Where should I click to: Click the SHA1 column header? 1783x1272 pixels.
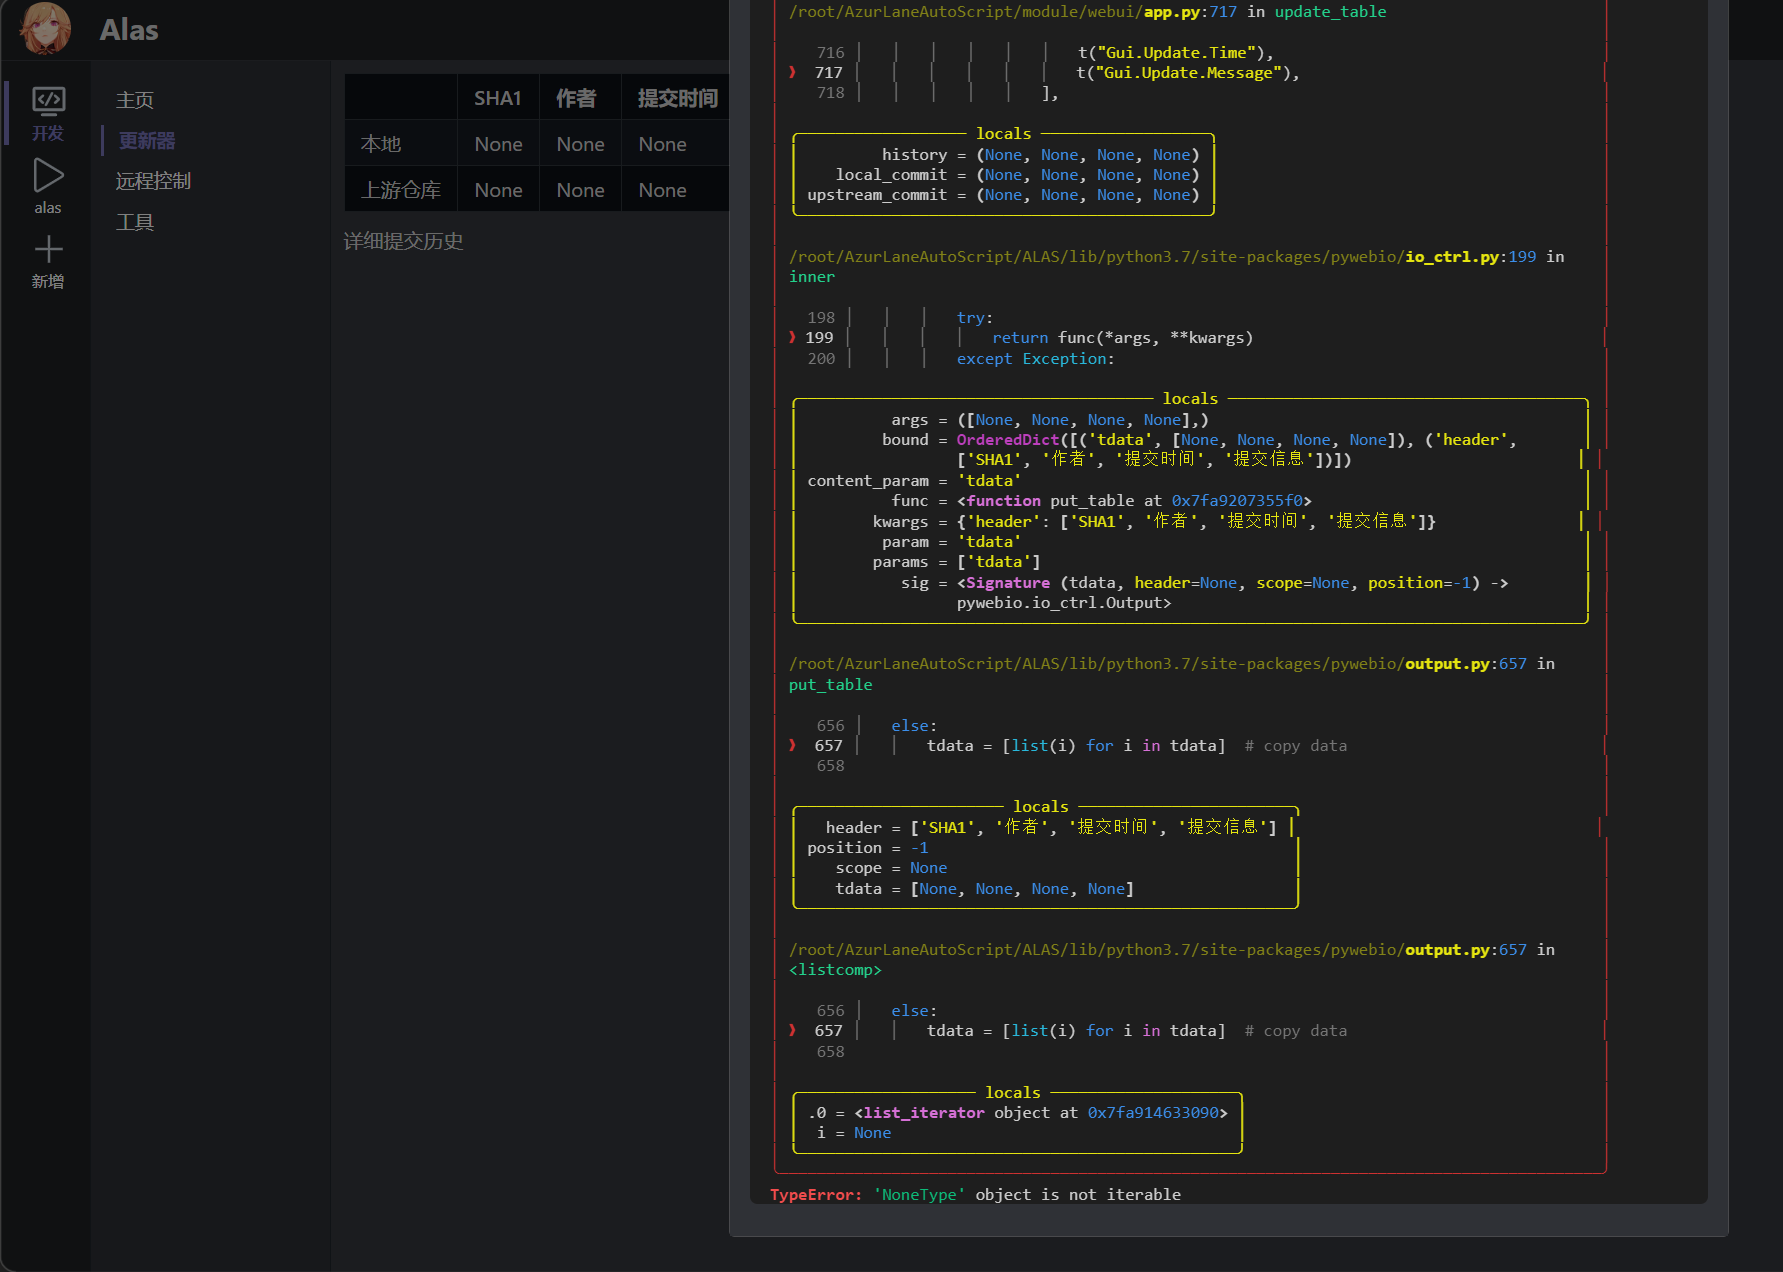(x=497, y=97)
